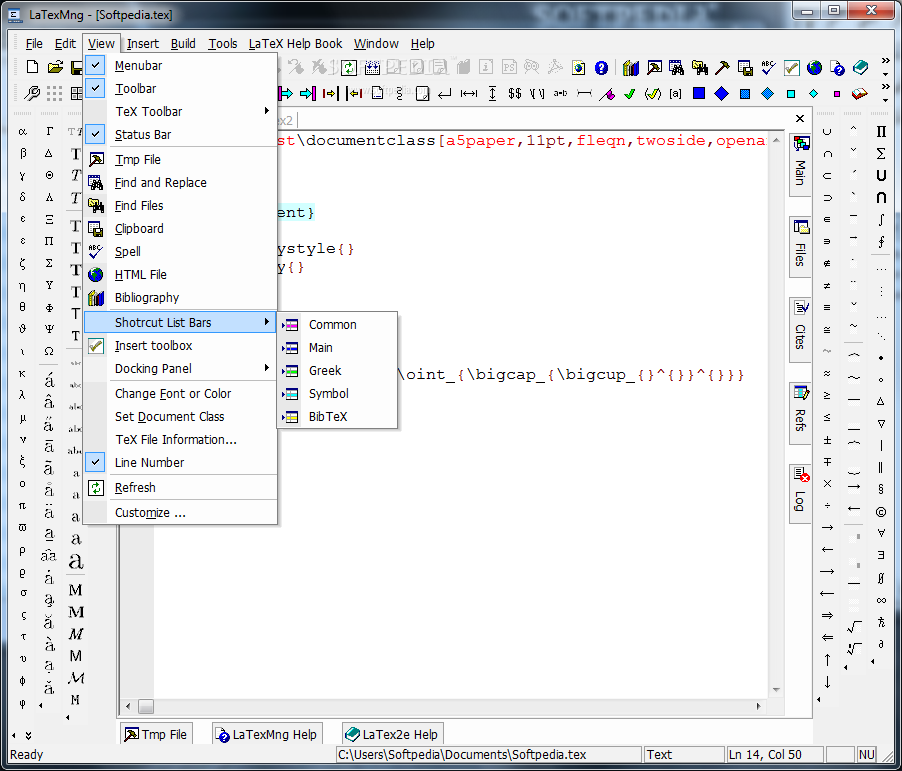Image resolution: width=902 pixels, height=771 pixels.
Task: Click the [a] bracket TeX toolbar icon
Action: [x=675, y=93]
